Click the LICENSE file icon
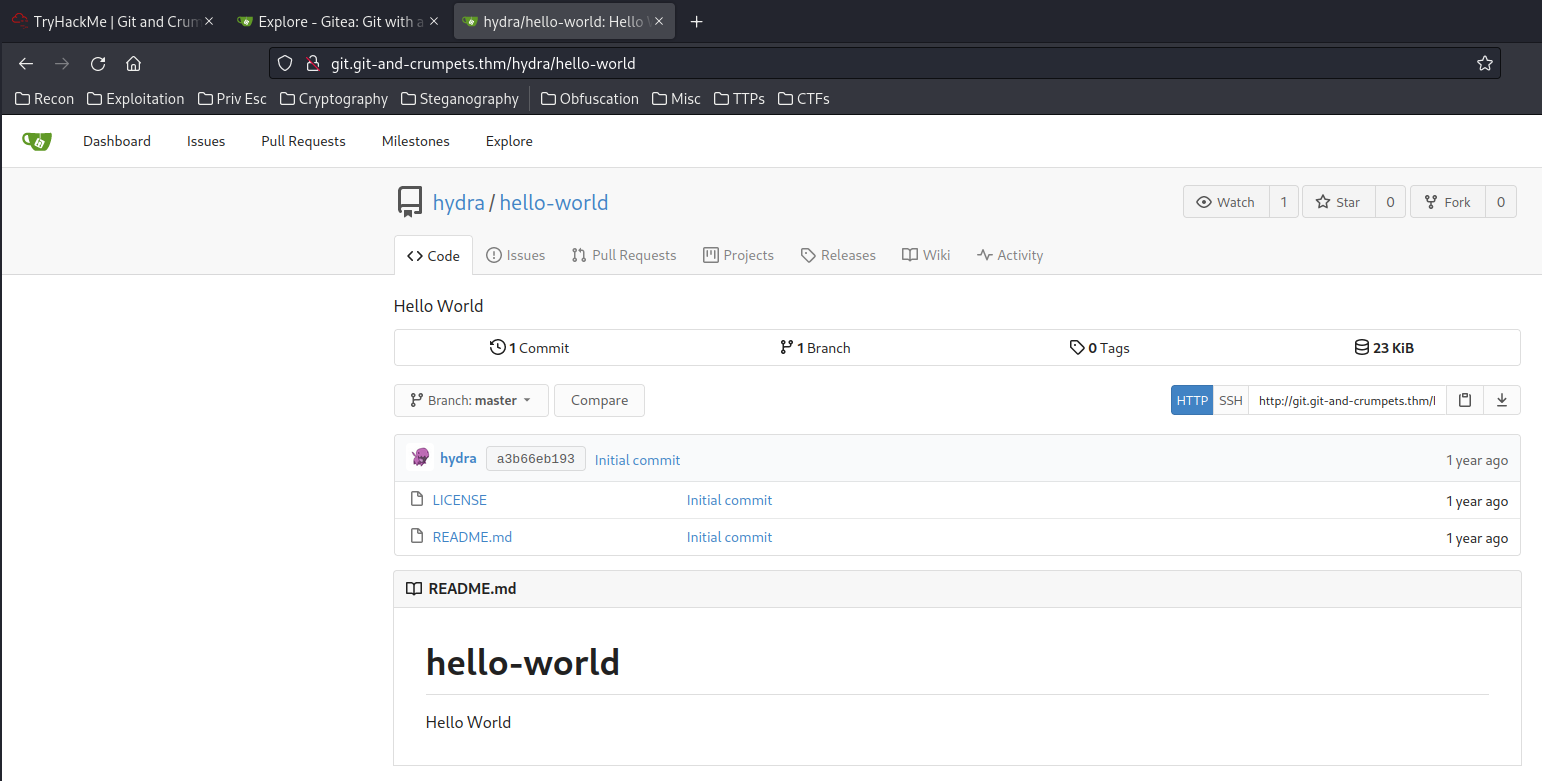 click(x=417, y=499)
